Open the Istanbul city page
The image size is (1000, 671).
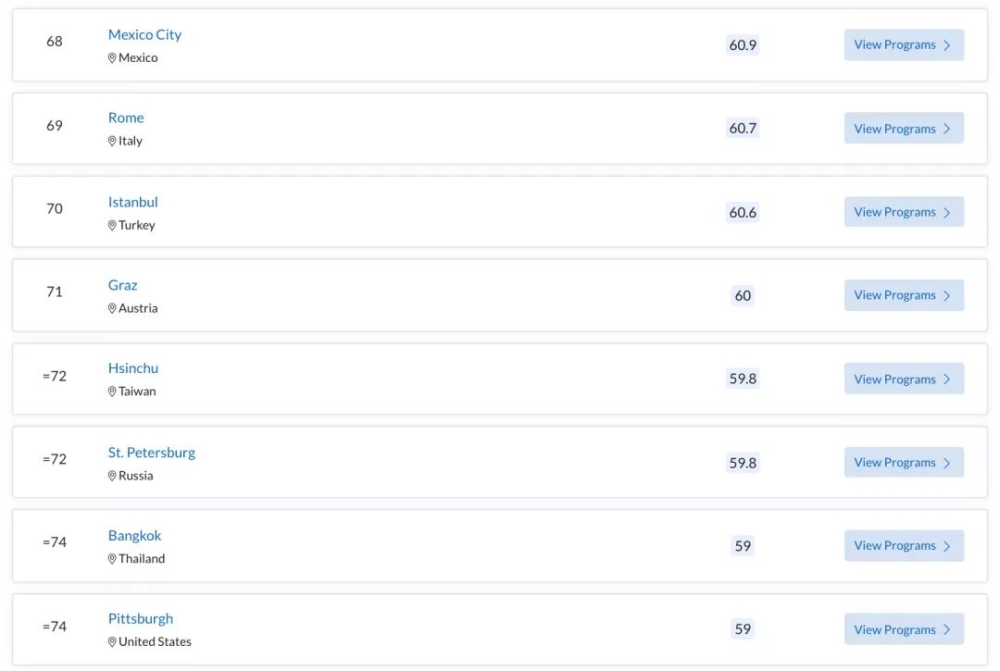point(133,202)
